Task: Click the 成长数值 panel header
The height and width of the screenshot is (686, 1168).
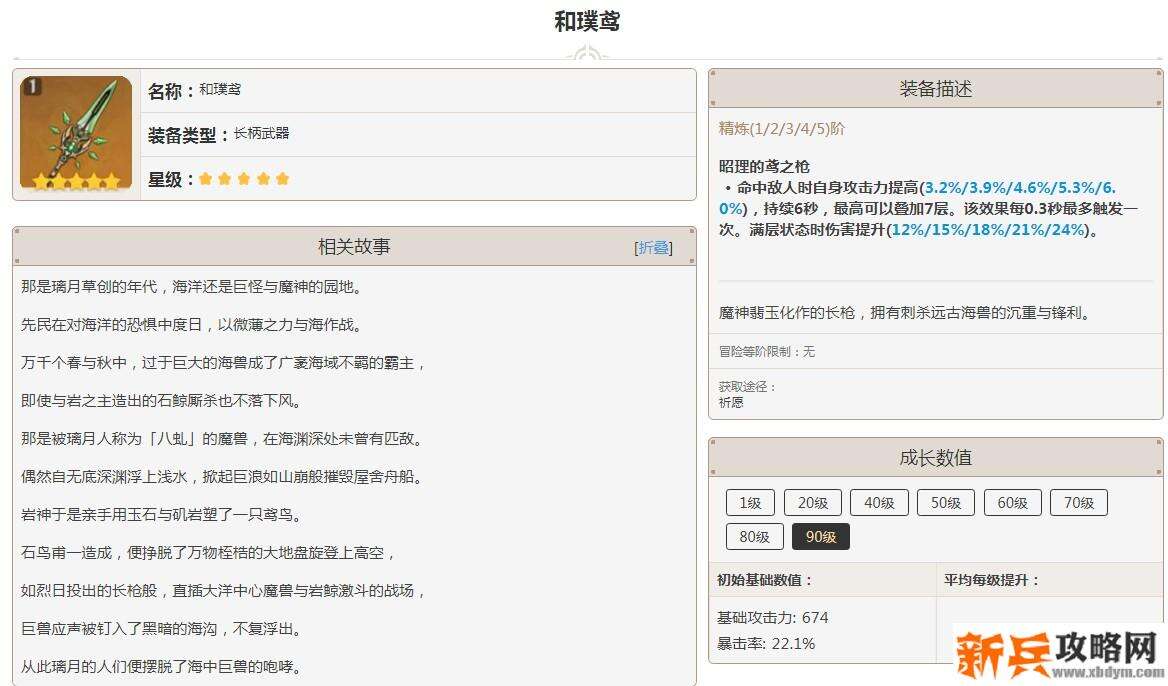Action: [x=935, y=457]
